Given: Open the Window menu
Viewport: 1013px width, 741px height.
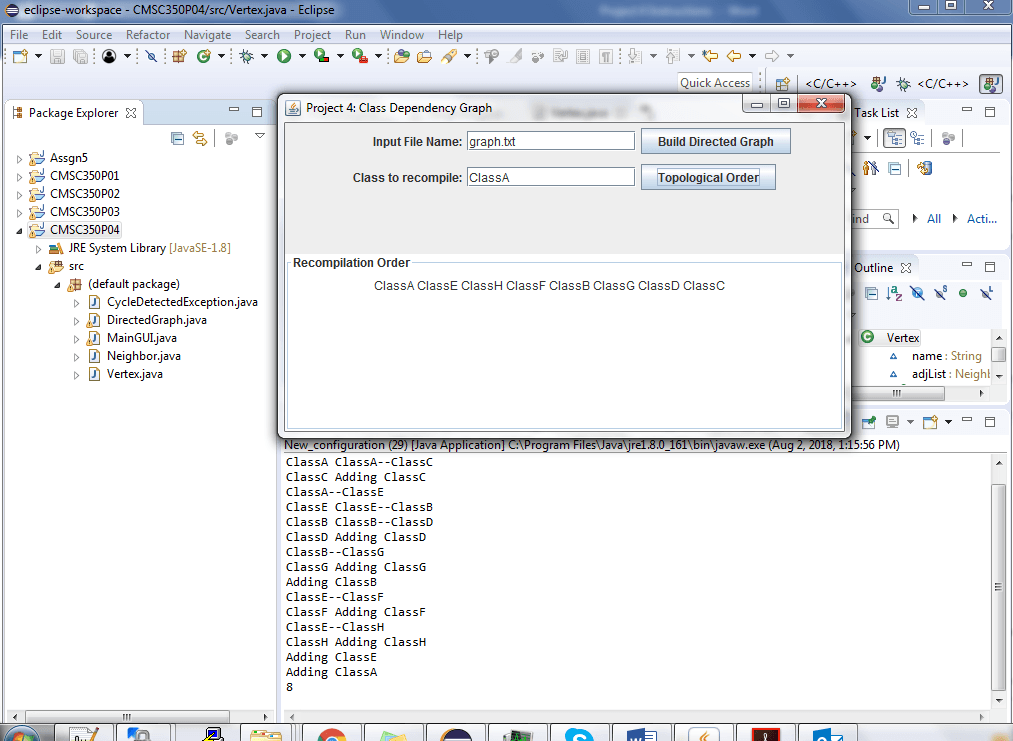Looking at the screenshot, I should pyautogui.click(x=402, y=35).
